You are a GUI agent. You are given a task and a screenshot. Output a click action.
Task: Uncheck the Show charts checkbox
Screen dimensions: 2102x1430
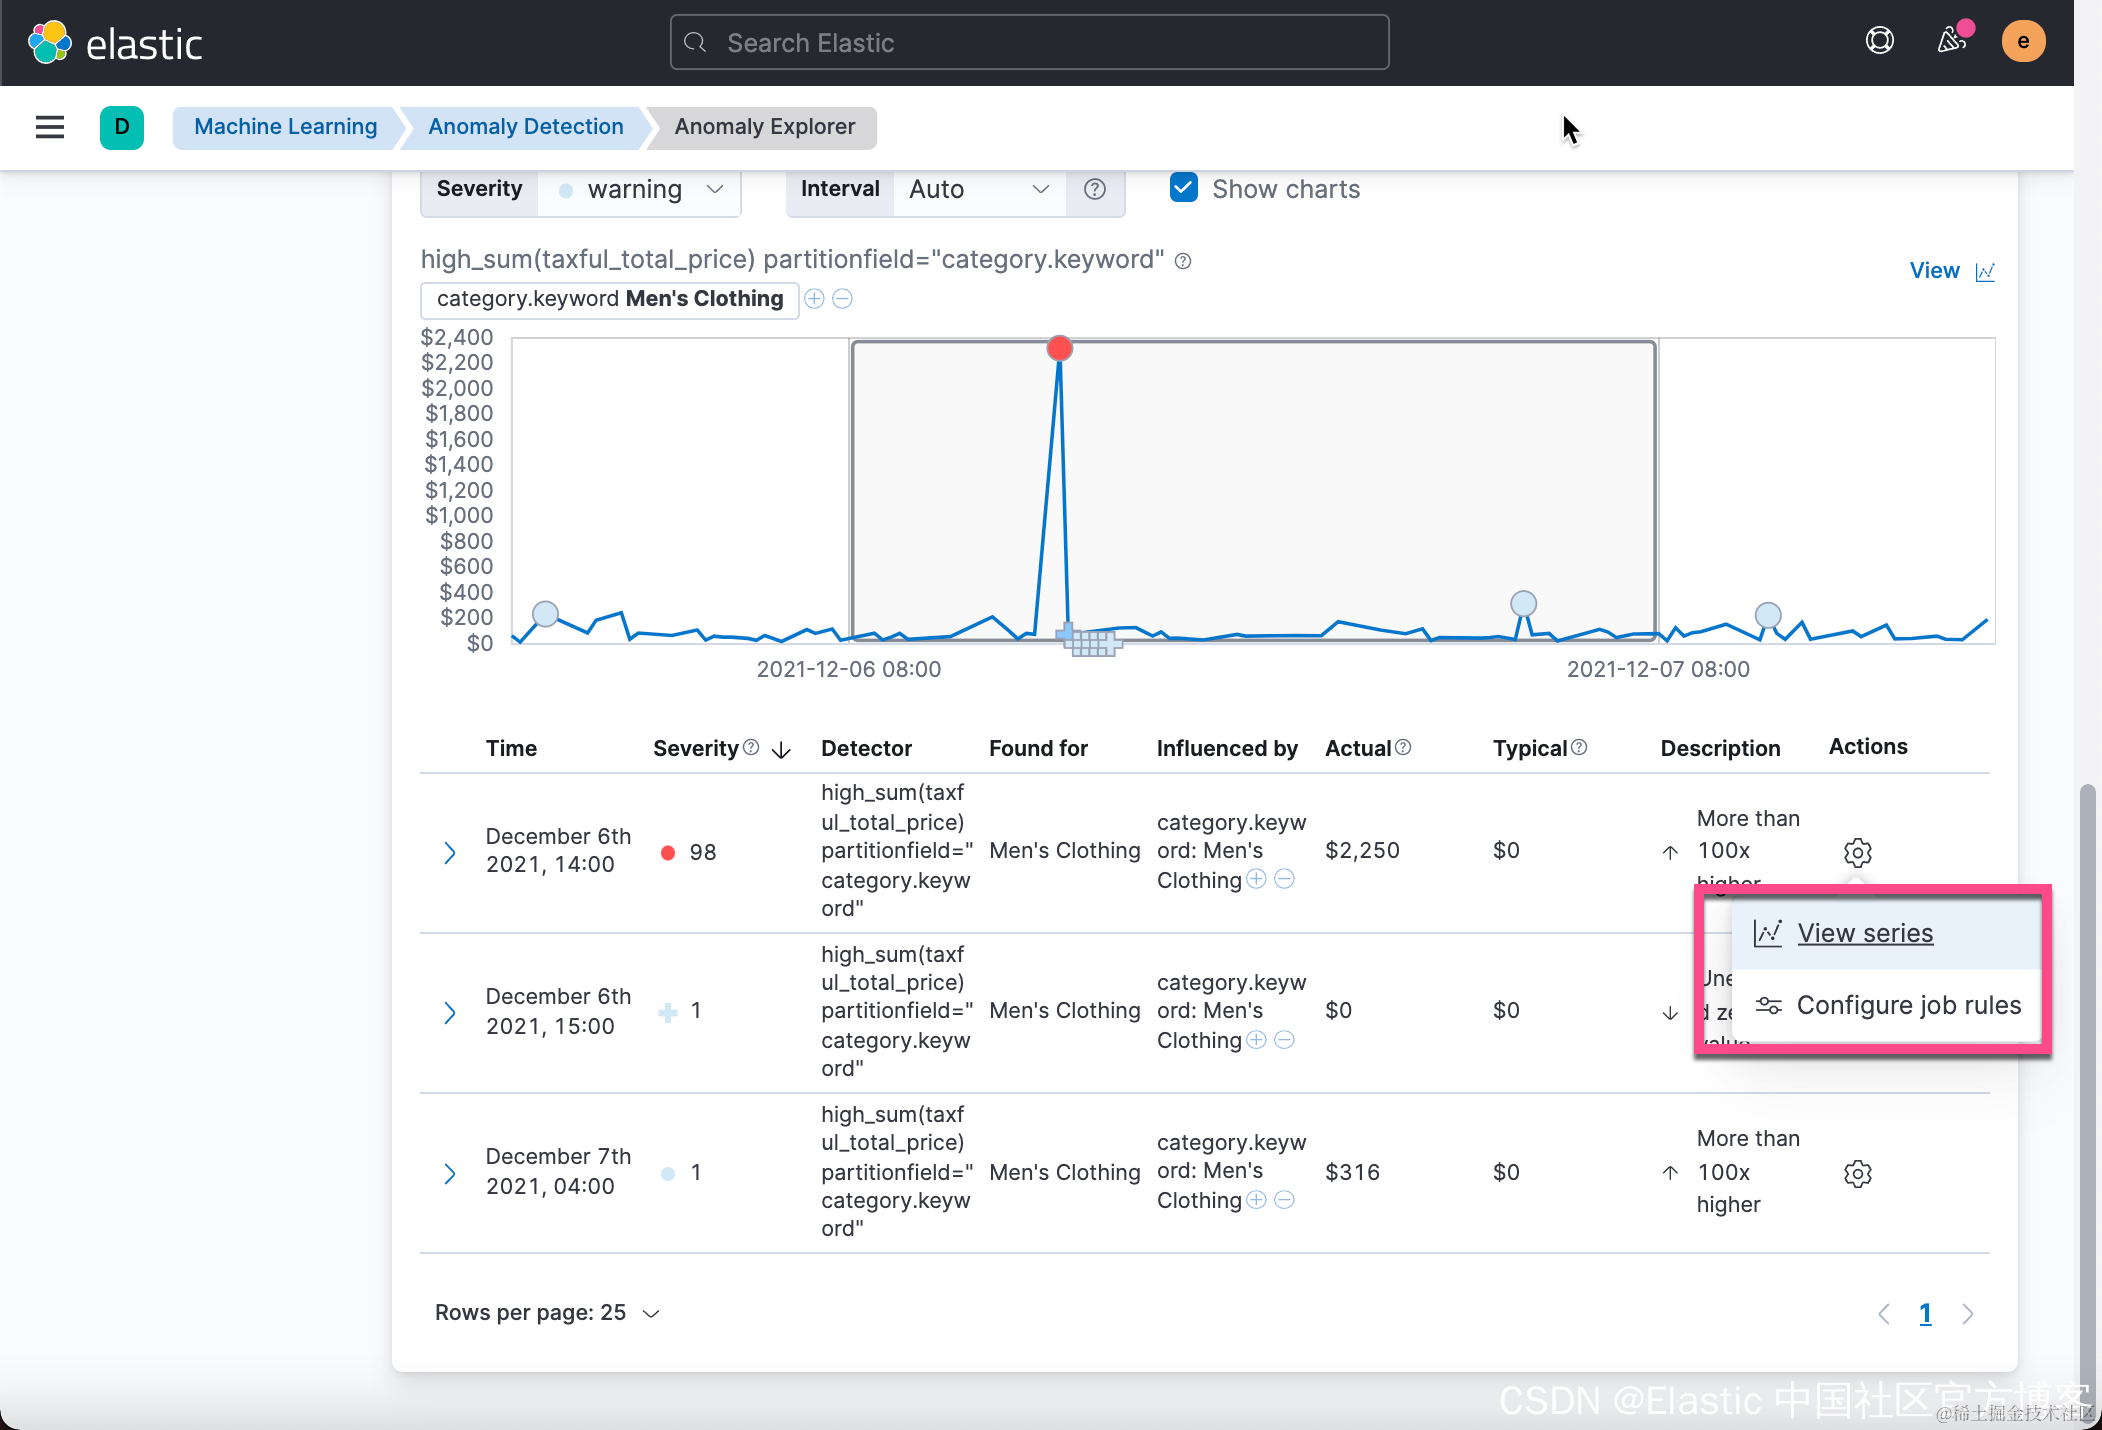(1184, 188)
